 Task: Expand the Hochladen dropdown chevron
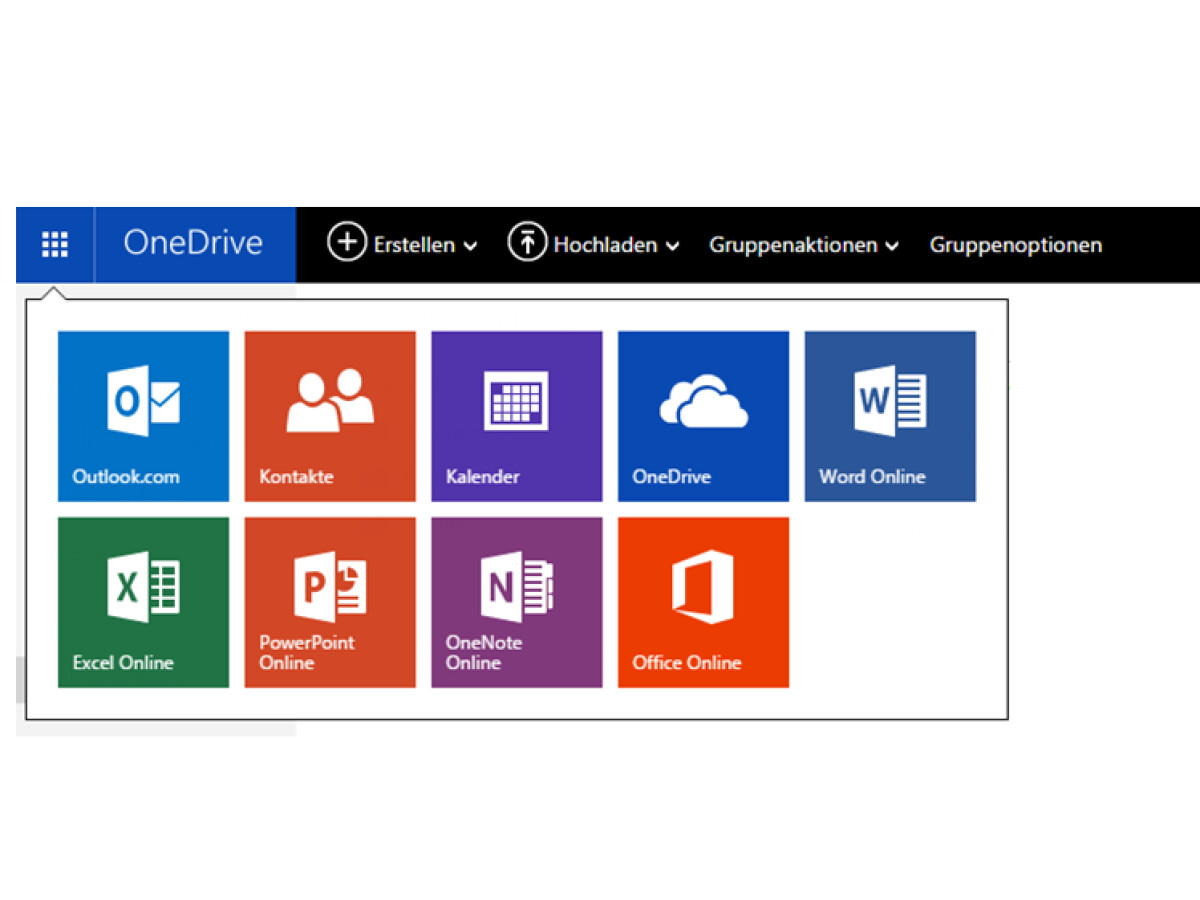point(673,246)
